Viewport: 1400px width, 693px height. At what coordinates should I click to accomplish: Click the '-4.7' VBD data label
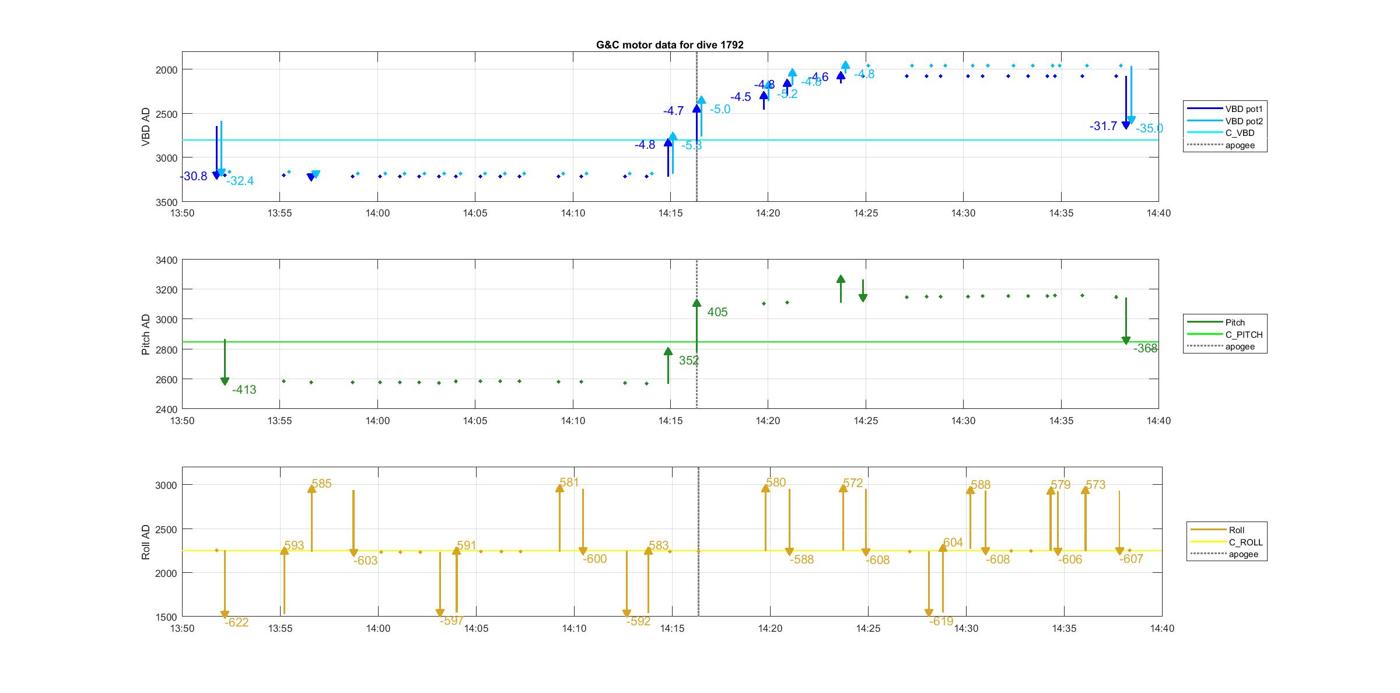click(673, 111)
